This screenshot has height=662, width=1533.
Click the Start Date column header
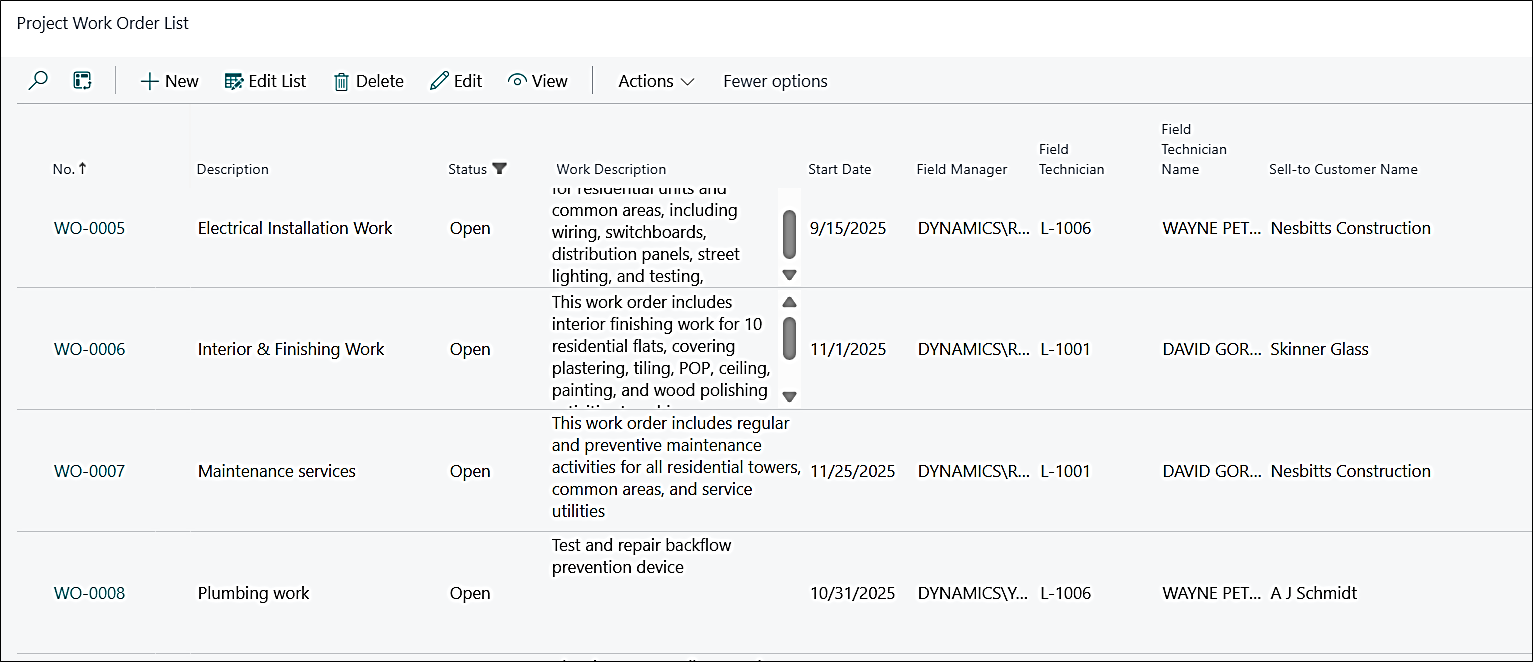pyautogui.click(x=839, y=169)
